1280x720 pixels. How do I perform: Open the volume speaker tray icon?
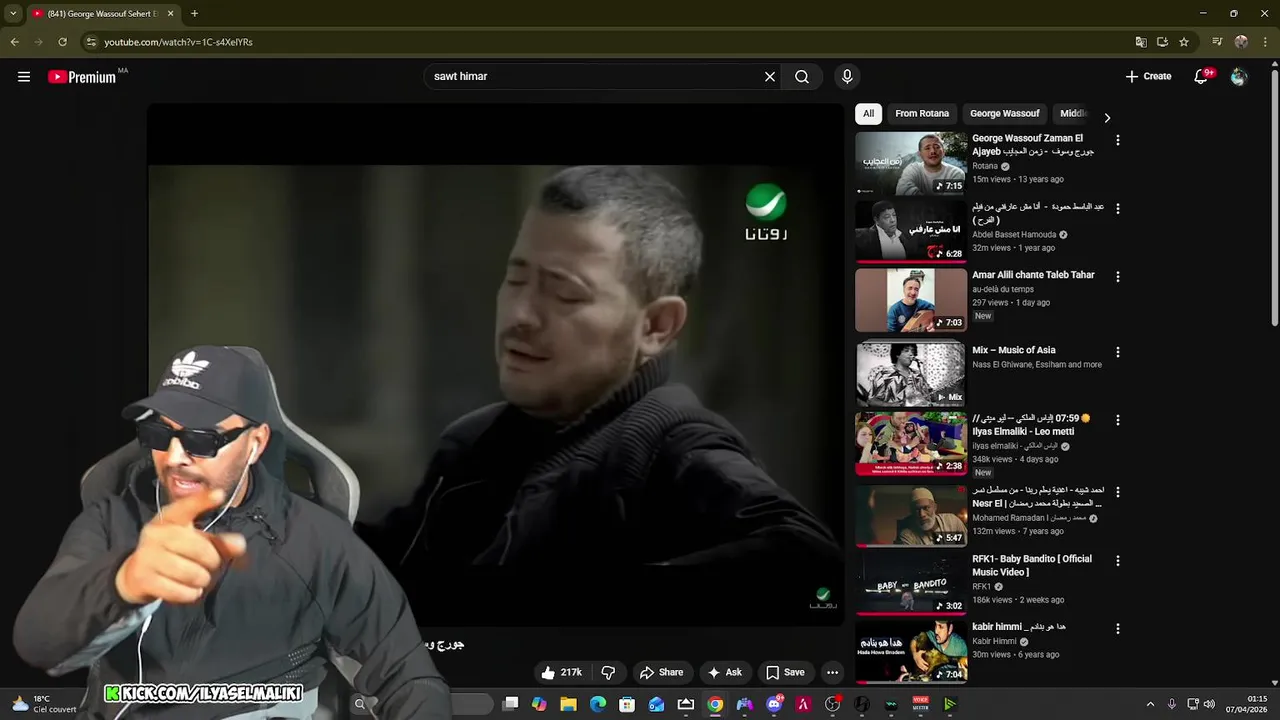pyautogui.click(x=1209, y=704)
